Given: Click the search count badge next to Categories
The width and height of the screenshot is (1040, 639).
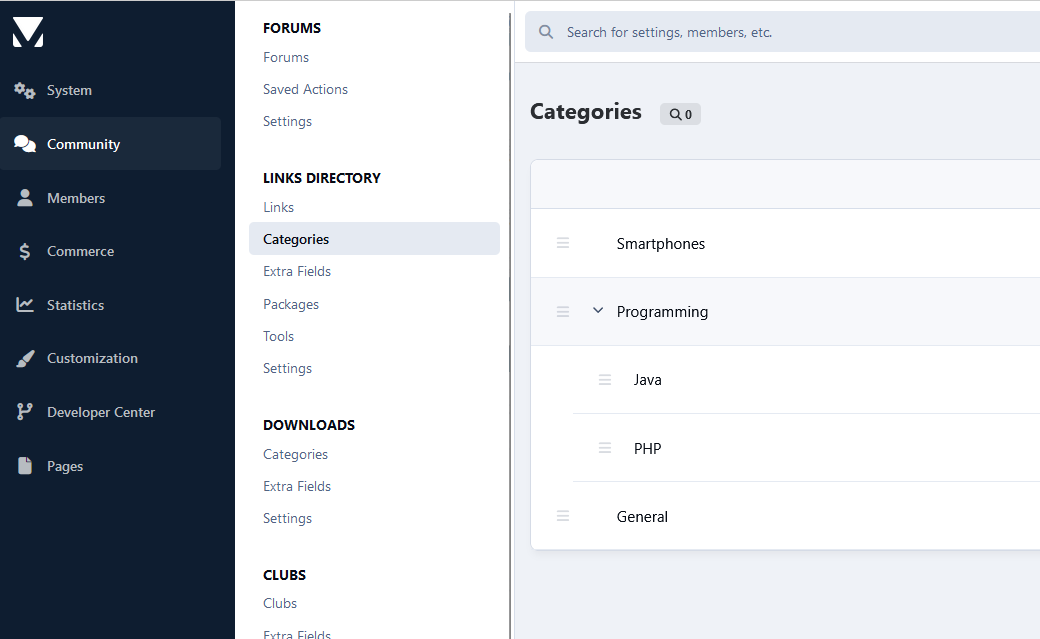Looking at the screenshot, I should 680,114.
